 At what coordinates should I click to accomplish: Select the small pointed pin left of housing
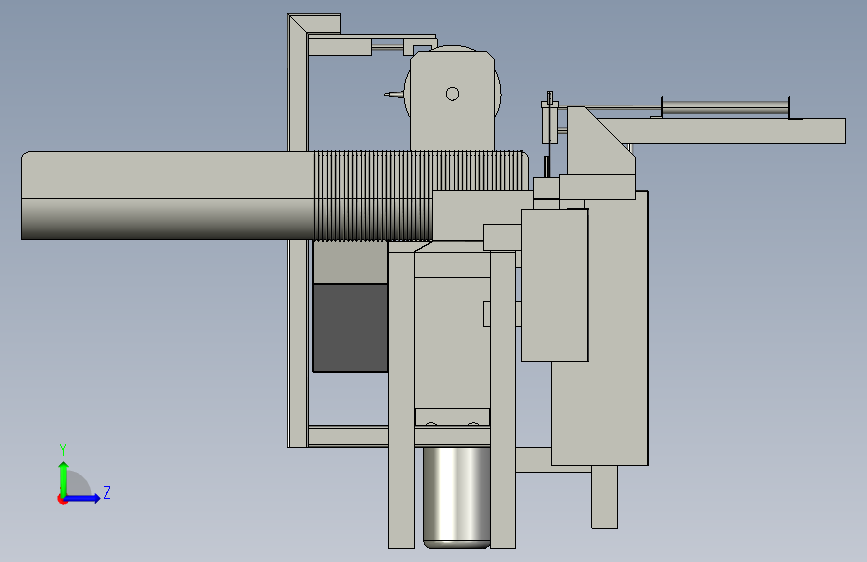point(394,95)
